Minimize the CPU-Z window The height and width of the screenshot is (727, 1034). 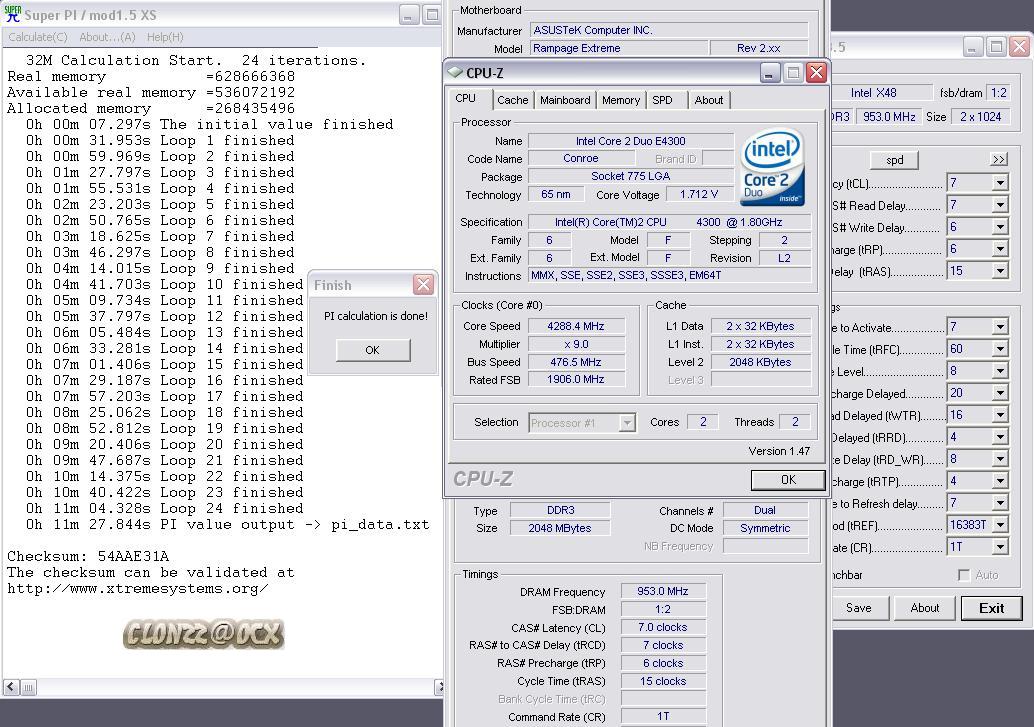click(x=770, y=73)
